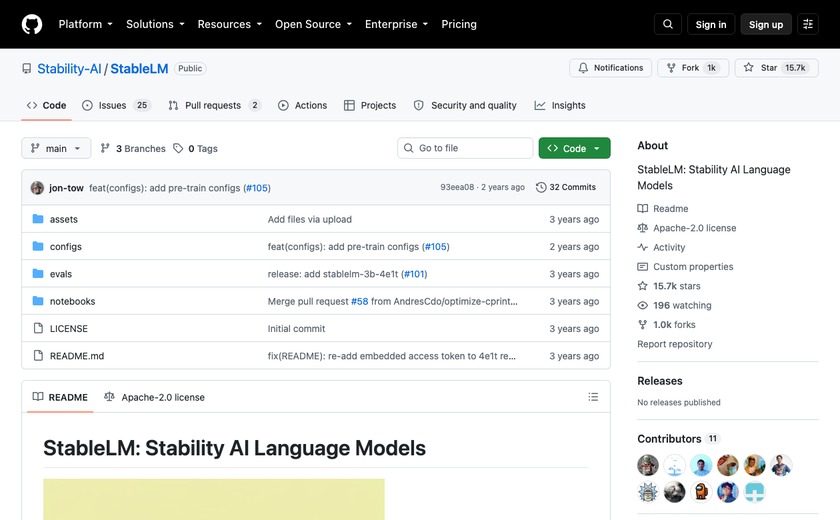Star the repository via star icon
This screenshot has width=840, height=520.
pyautogui.click(x=748, y=67)
